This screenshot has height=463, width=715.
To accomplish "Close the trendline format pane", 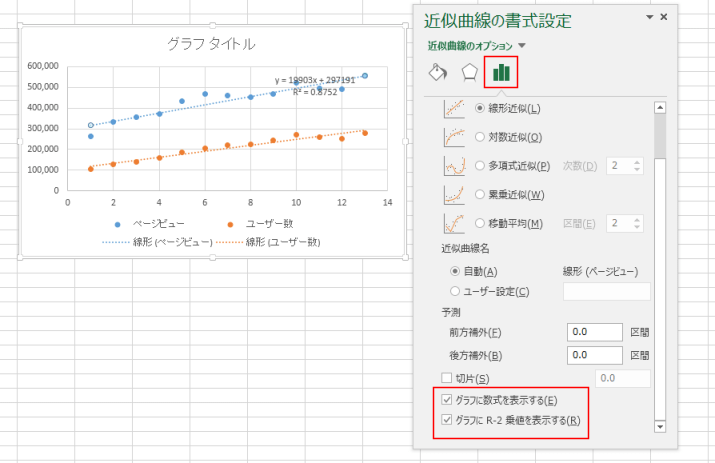I will 663,17.
